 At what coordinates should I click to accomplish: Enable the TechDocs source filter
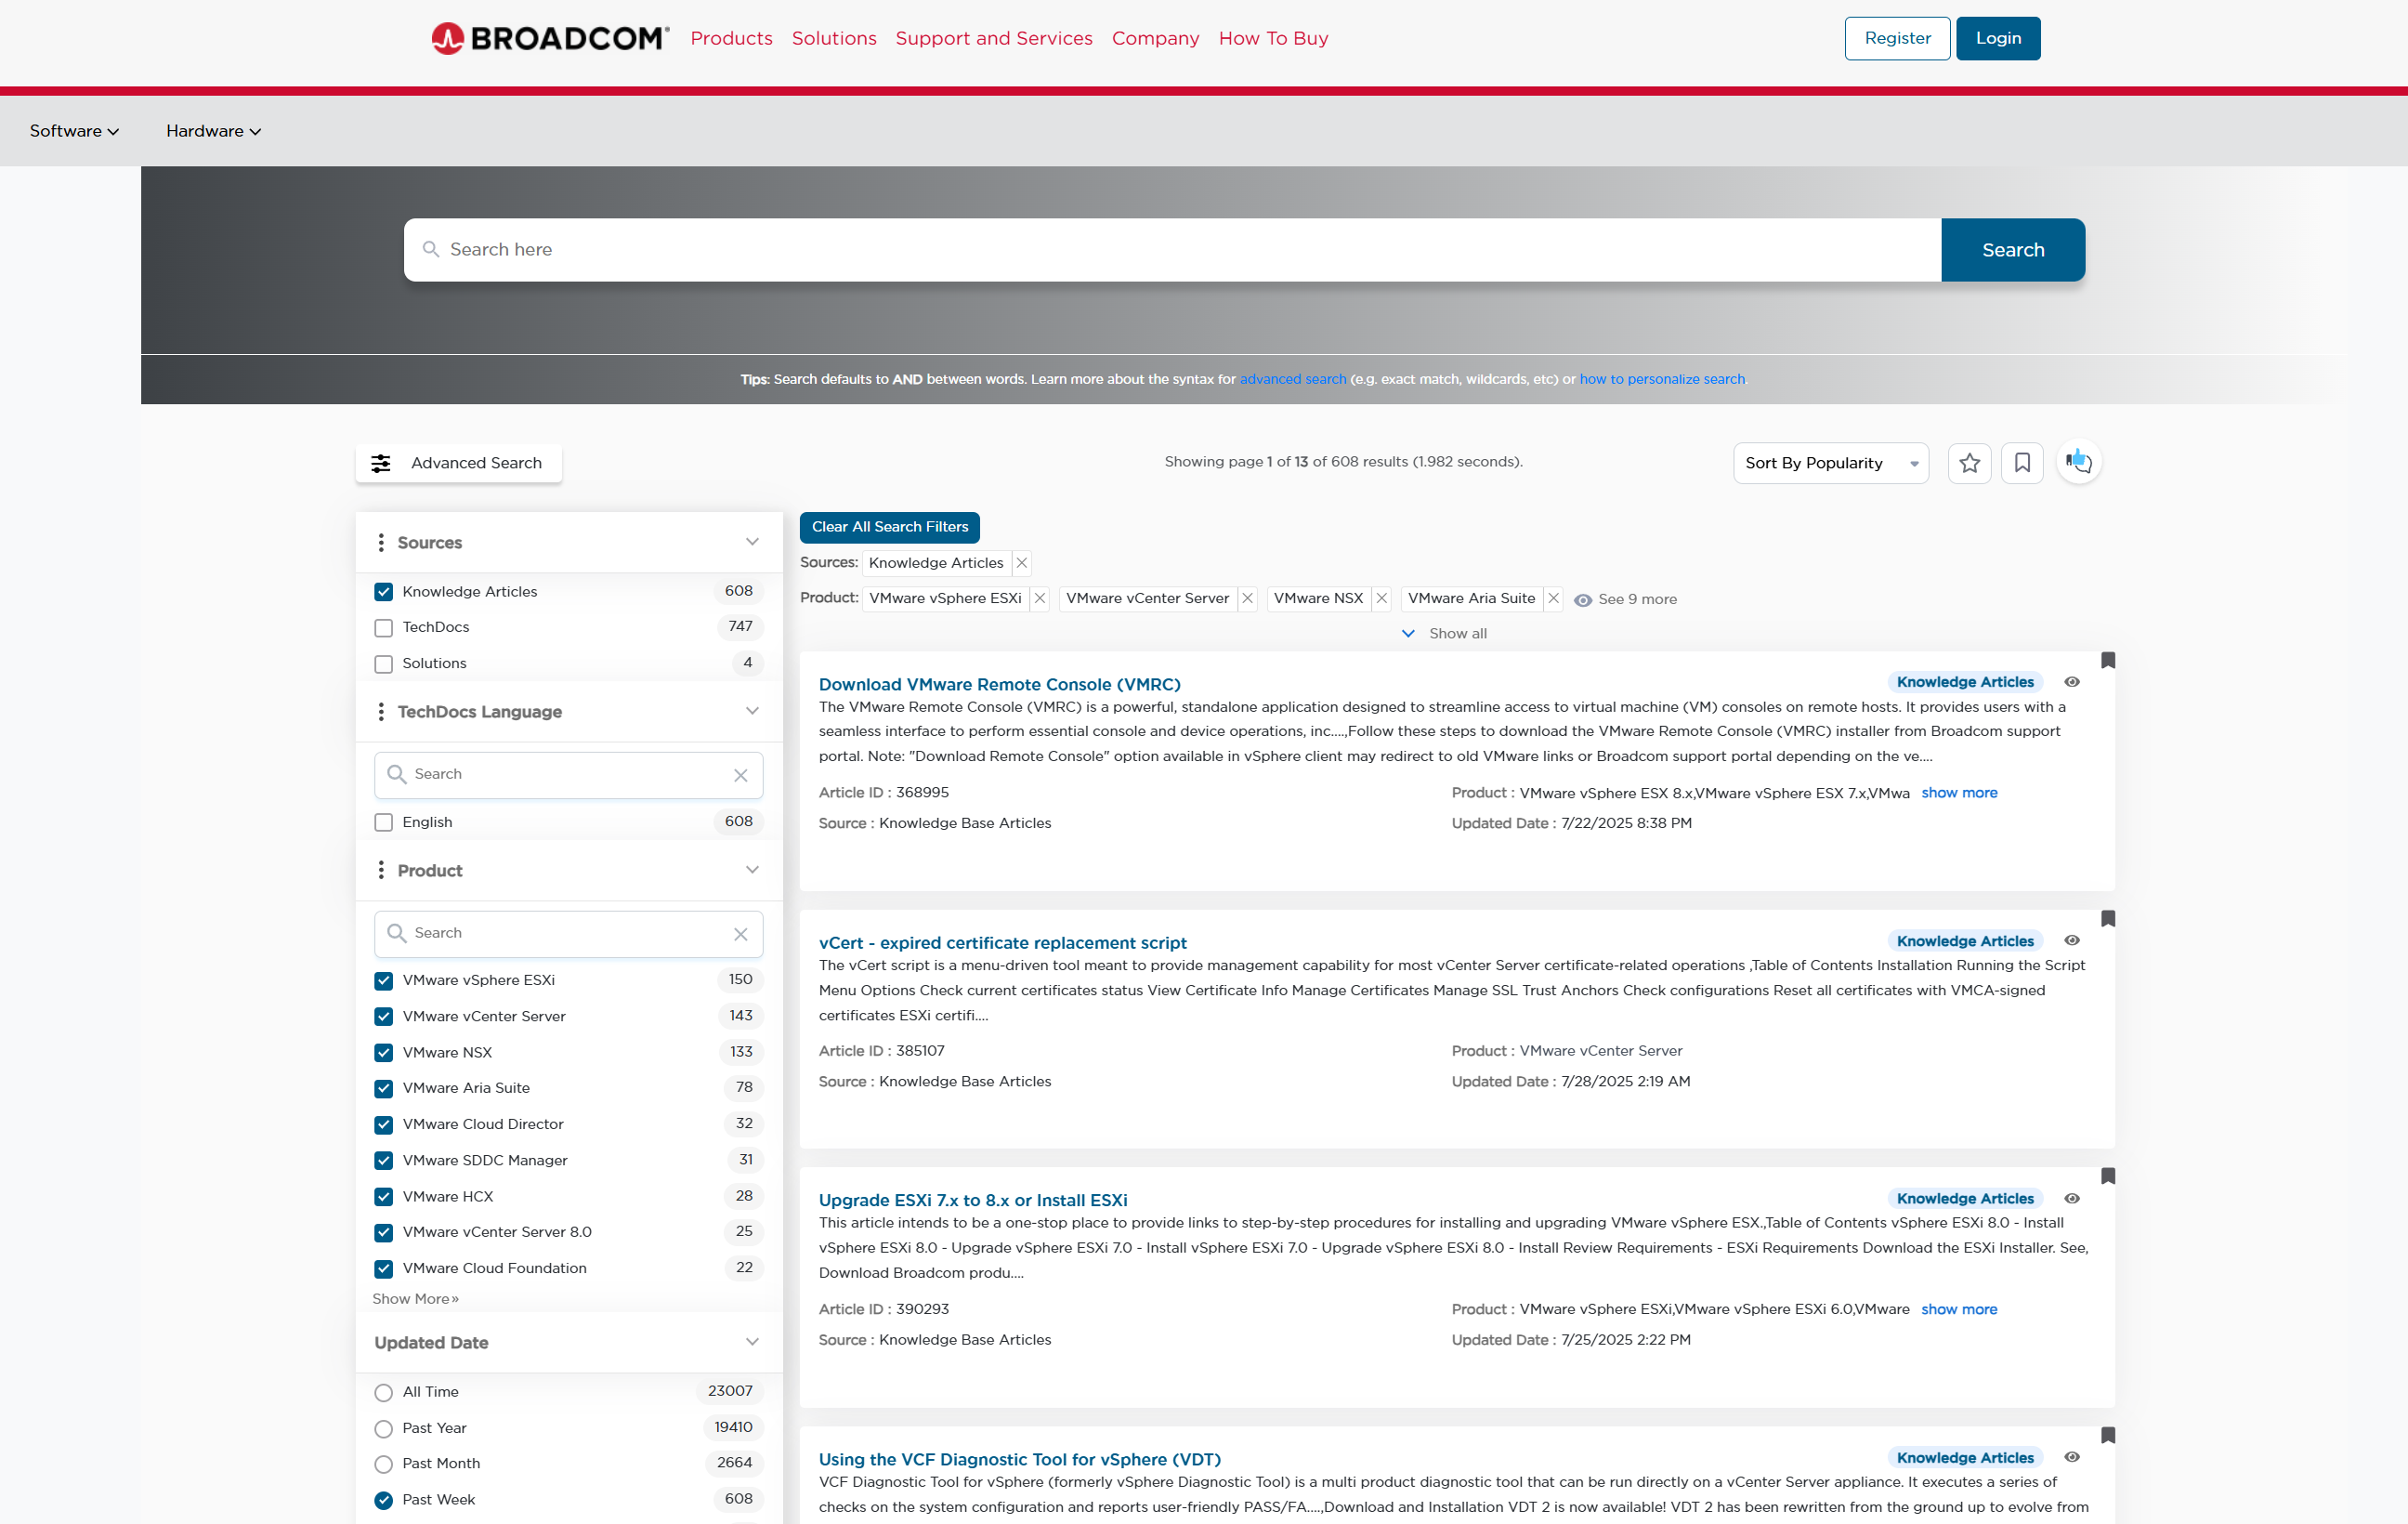383,627
